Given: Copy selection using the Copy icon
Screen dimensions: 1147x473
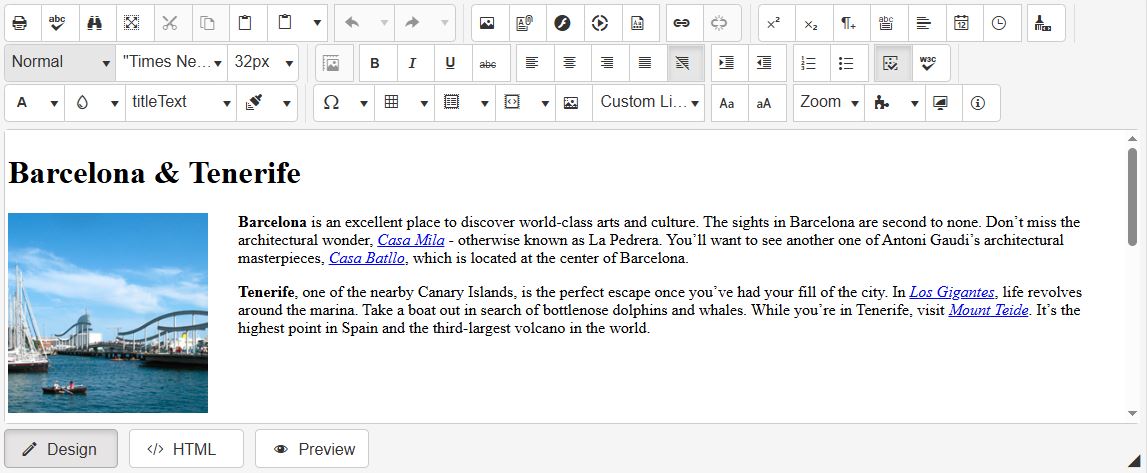Looking at the screenshot, I should (x=207, y=23).
